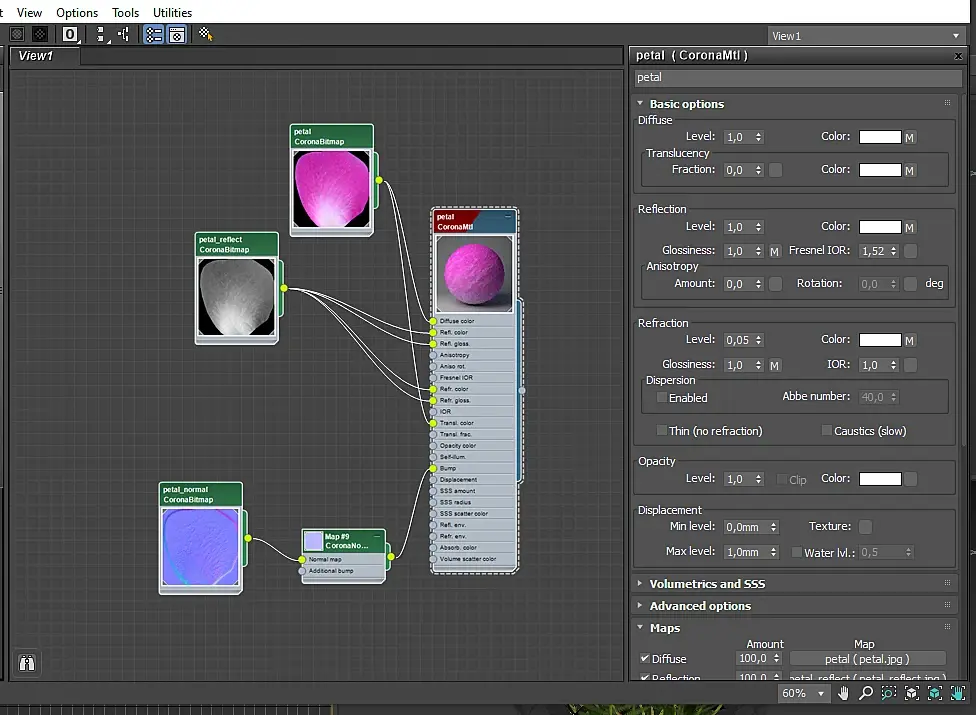Click the Diffuse color white swatch
Image resolution: width=976 pixels, height=715 pixels.
coord(880,137)
